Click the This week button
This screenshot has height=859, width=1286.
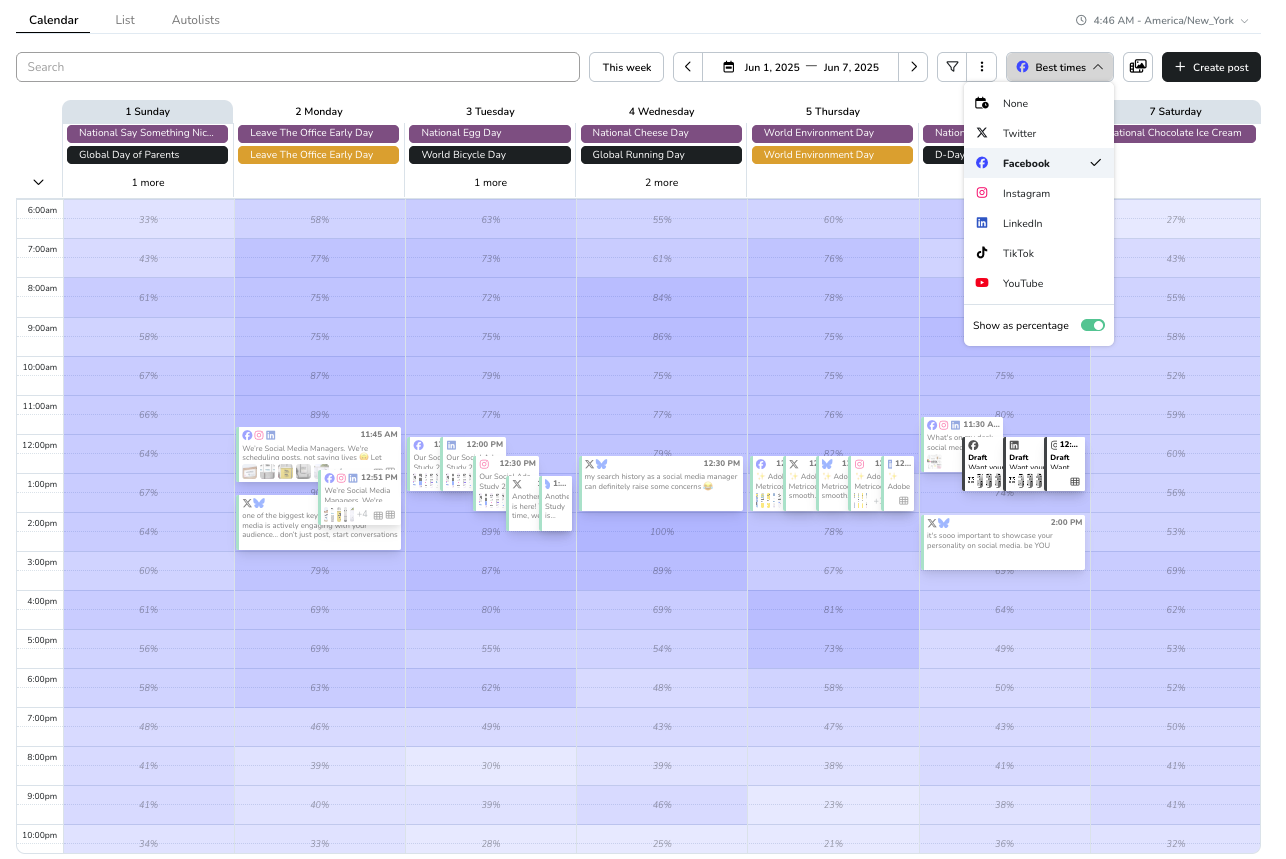[x=627, y=67]
